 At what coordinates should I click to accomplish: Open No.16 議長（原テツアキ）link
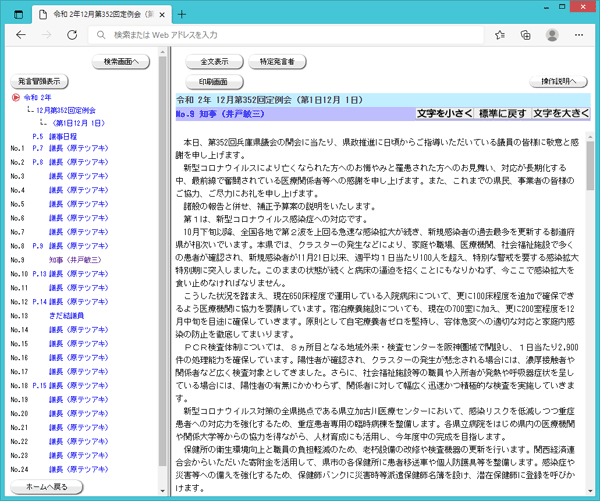pyautogui.click(x=78, y=358)
